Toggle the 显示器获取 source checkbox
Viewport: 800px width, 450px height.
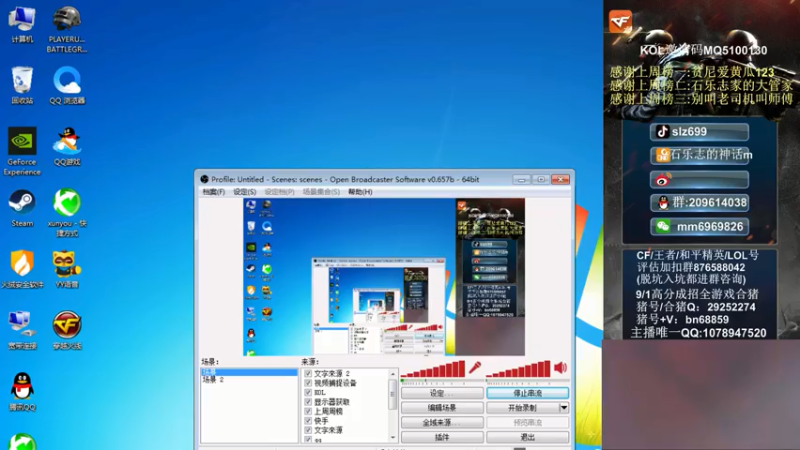point(308,402)
